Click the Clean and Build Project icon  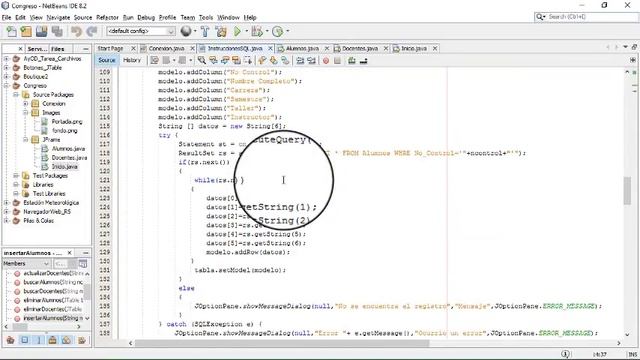tap(221, 31)
